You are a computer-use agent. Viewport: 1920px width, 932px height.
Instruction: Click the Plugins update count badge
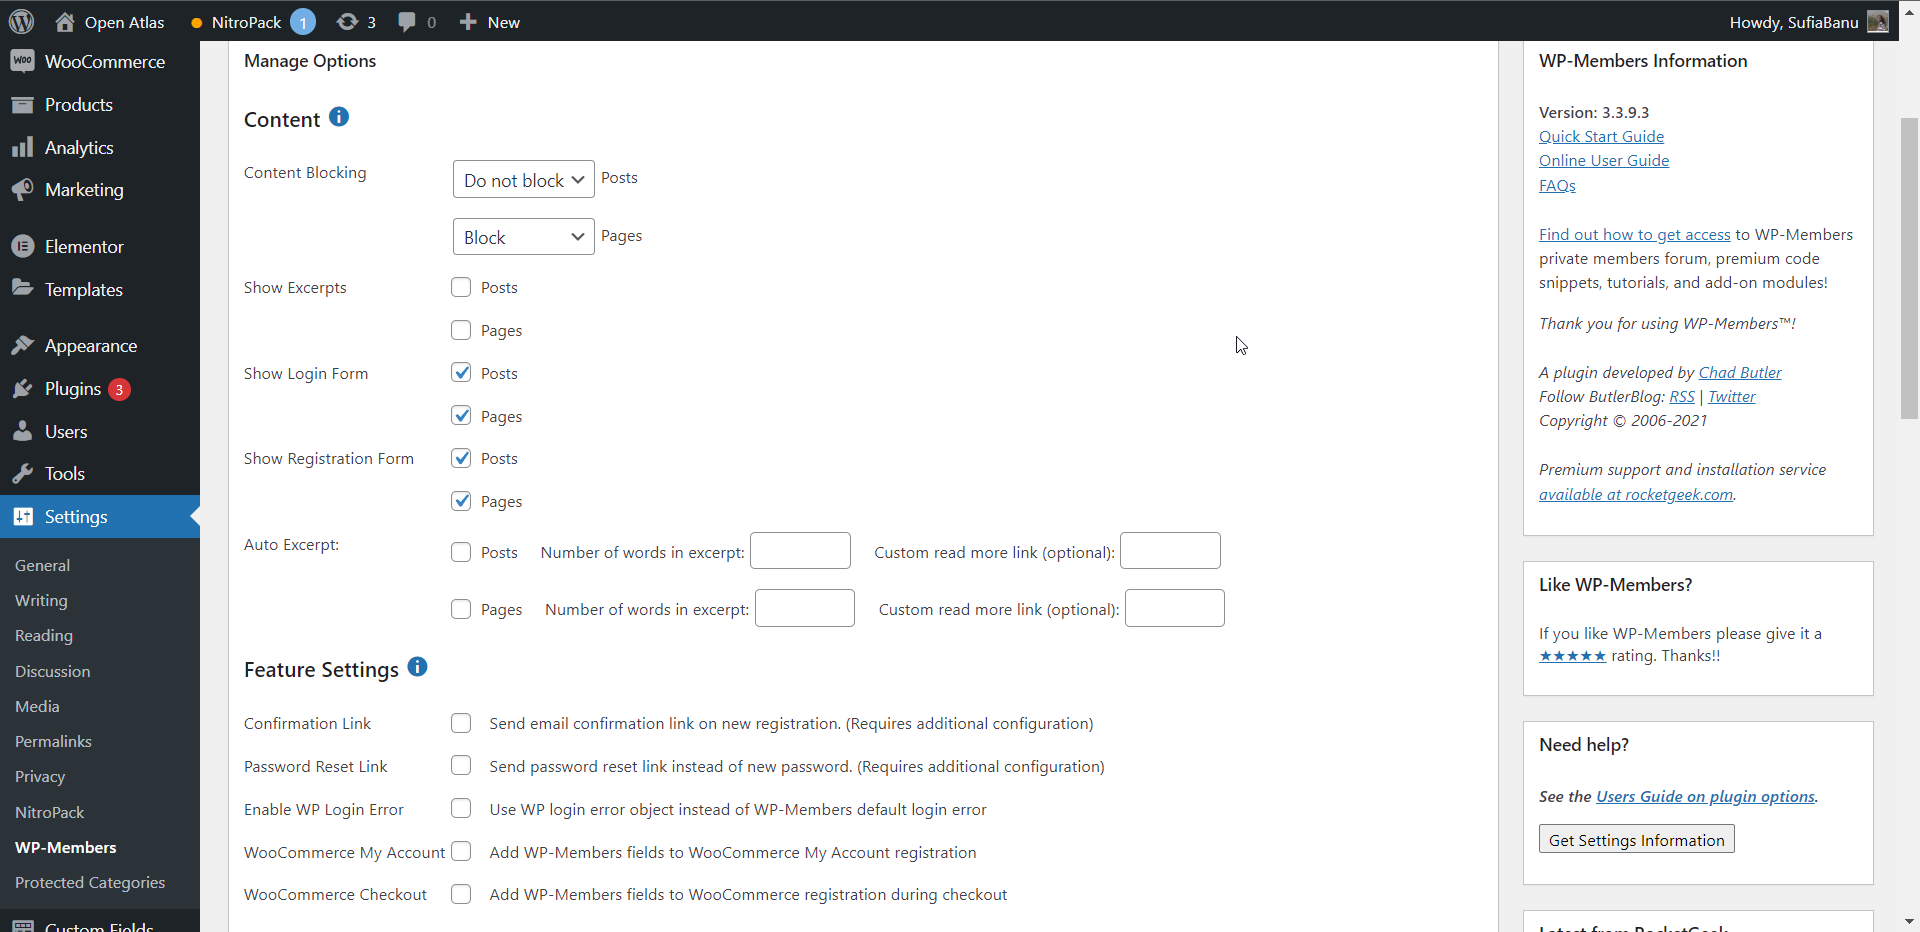119,389
